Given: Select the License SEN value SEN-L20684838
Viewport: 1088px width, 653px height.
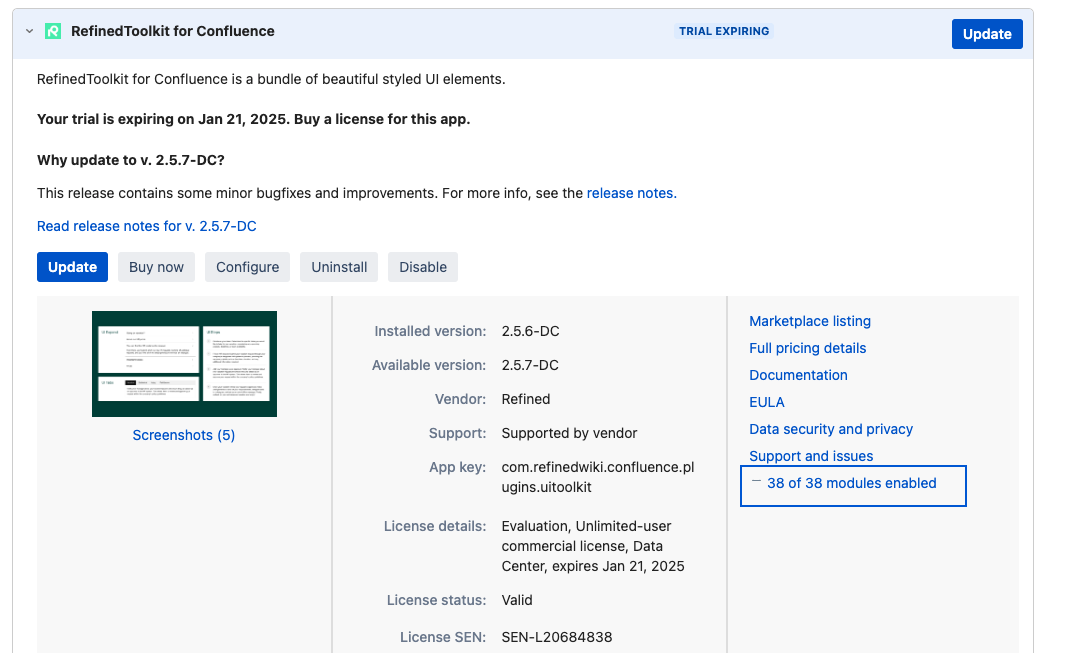Looking at the screenshot, I should tap(556, 637).
